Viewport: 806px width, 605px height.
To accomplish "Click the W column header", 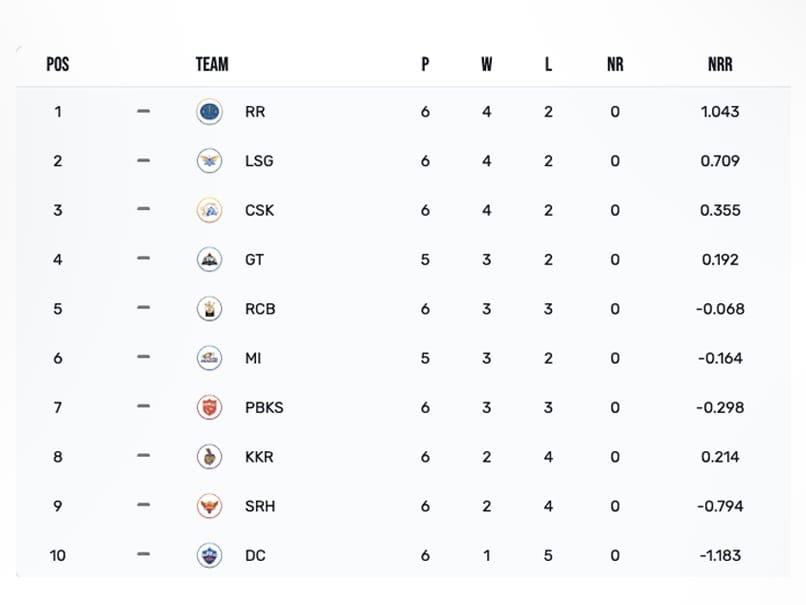I will coord(487,64).
